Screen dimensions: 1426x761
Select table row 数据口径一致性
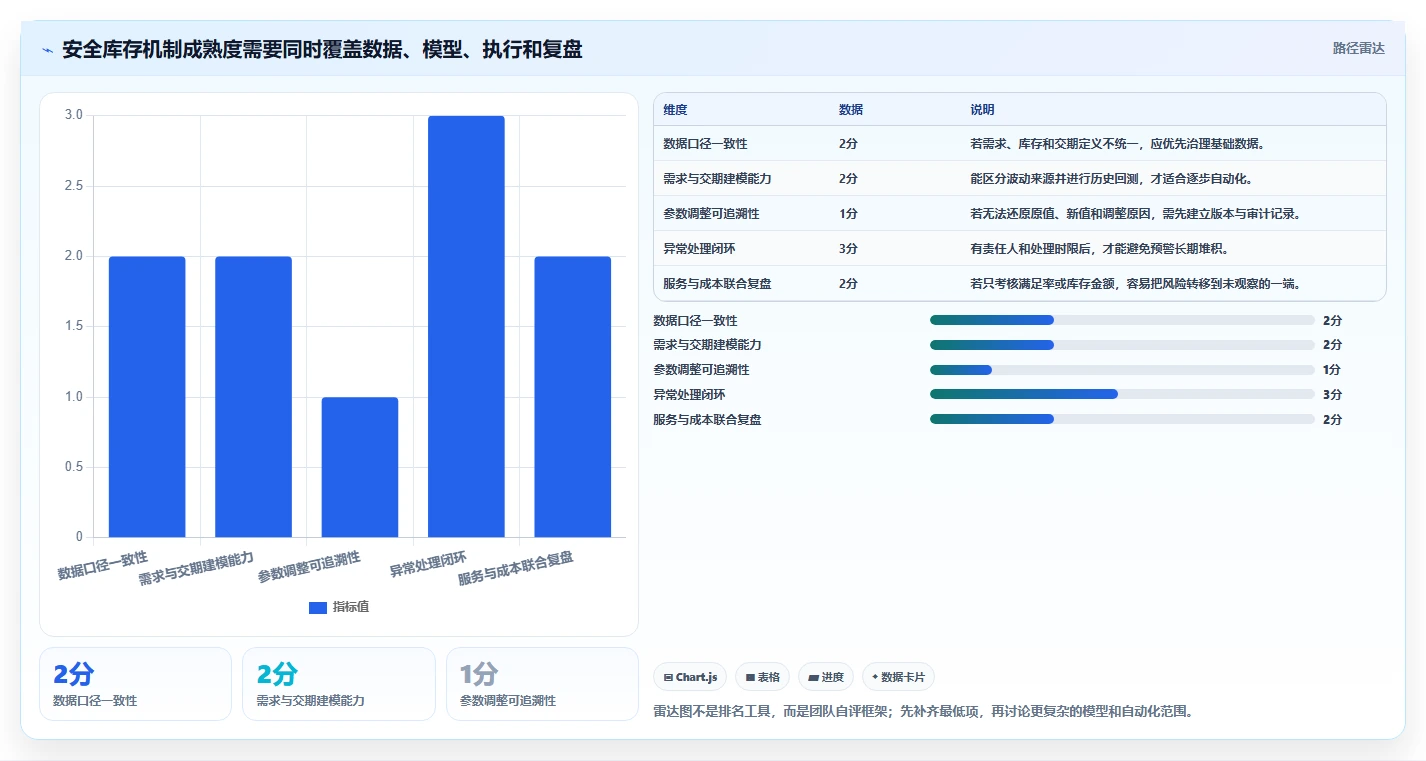[1020, 144]
